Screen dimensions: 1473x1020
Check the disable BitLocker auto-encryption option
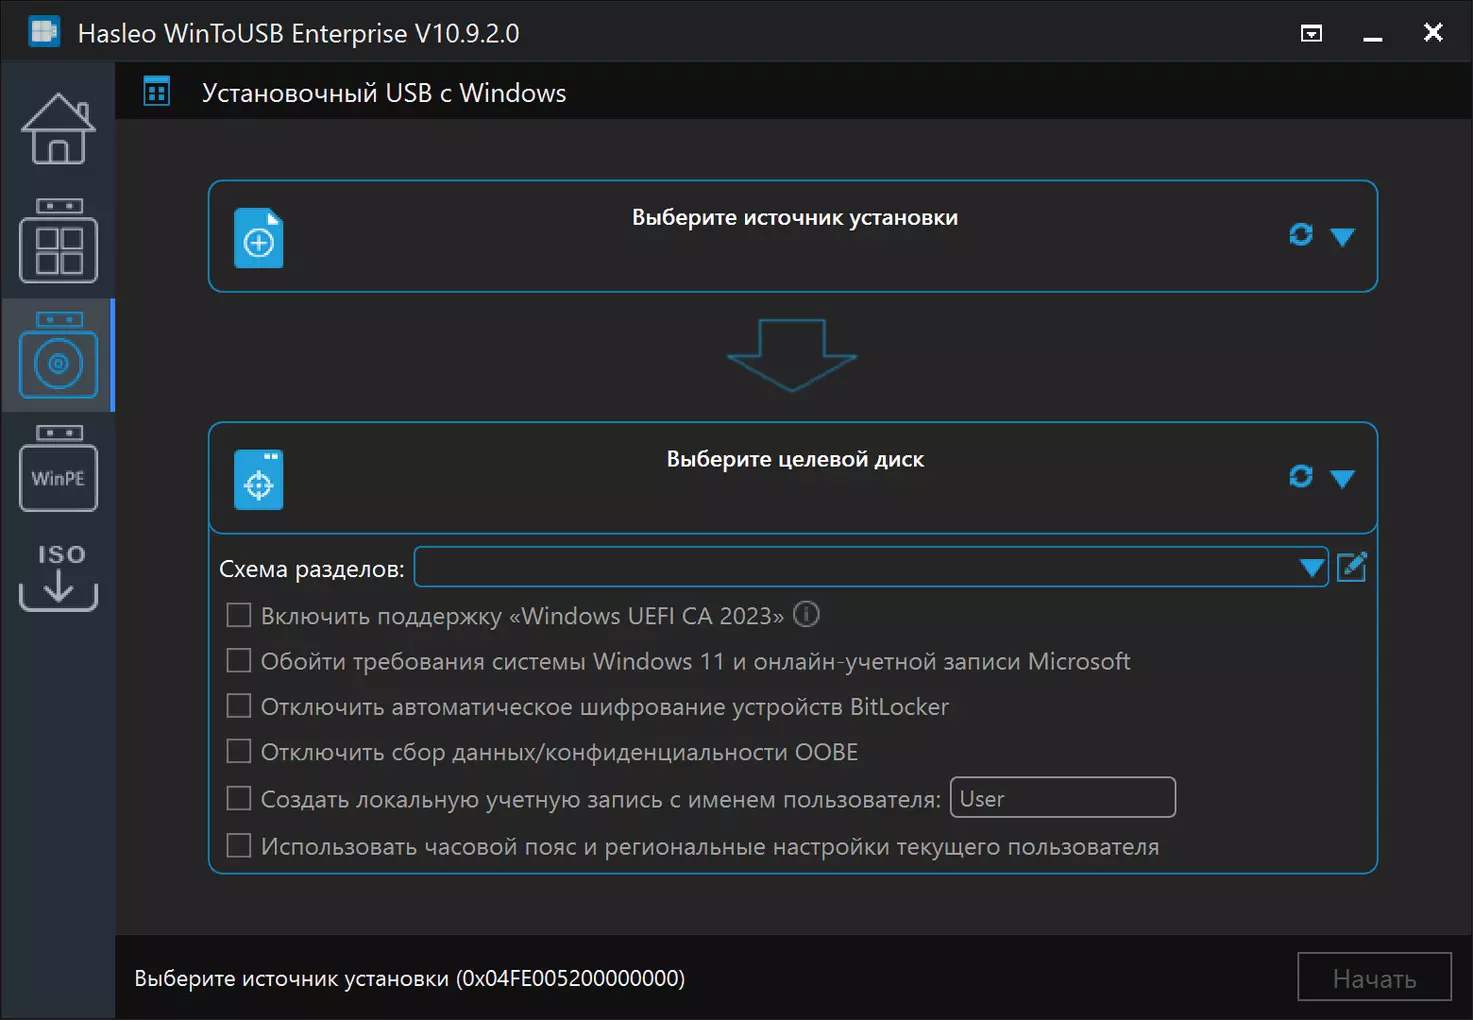click(x=239, y=706)
